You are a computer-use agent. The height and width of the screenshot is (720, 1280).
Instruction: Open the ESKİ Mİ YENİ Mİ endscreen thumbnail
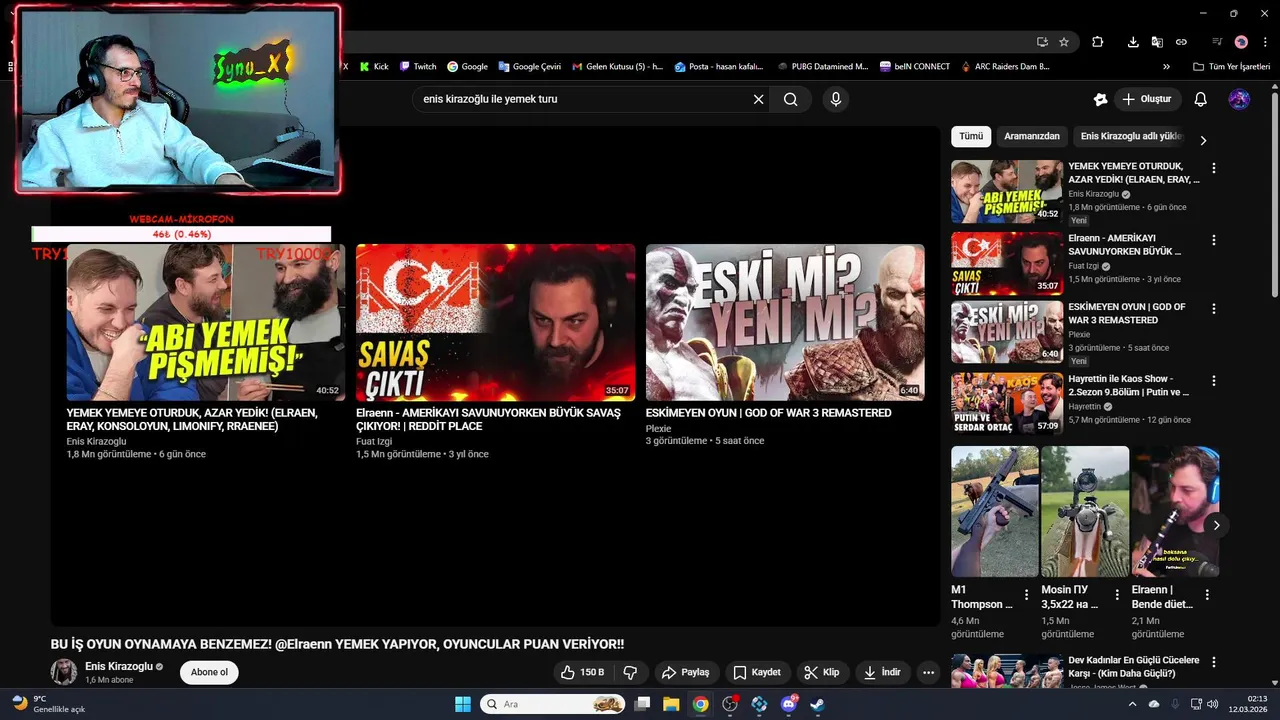pyautogui.click(x=785, y=322)
